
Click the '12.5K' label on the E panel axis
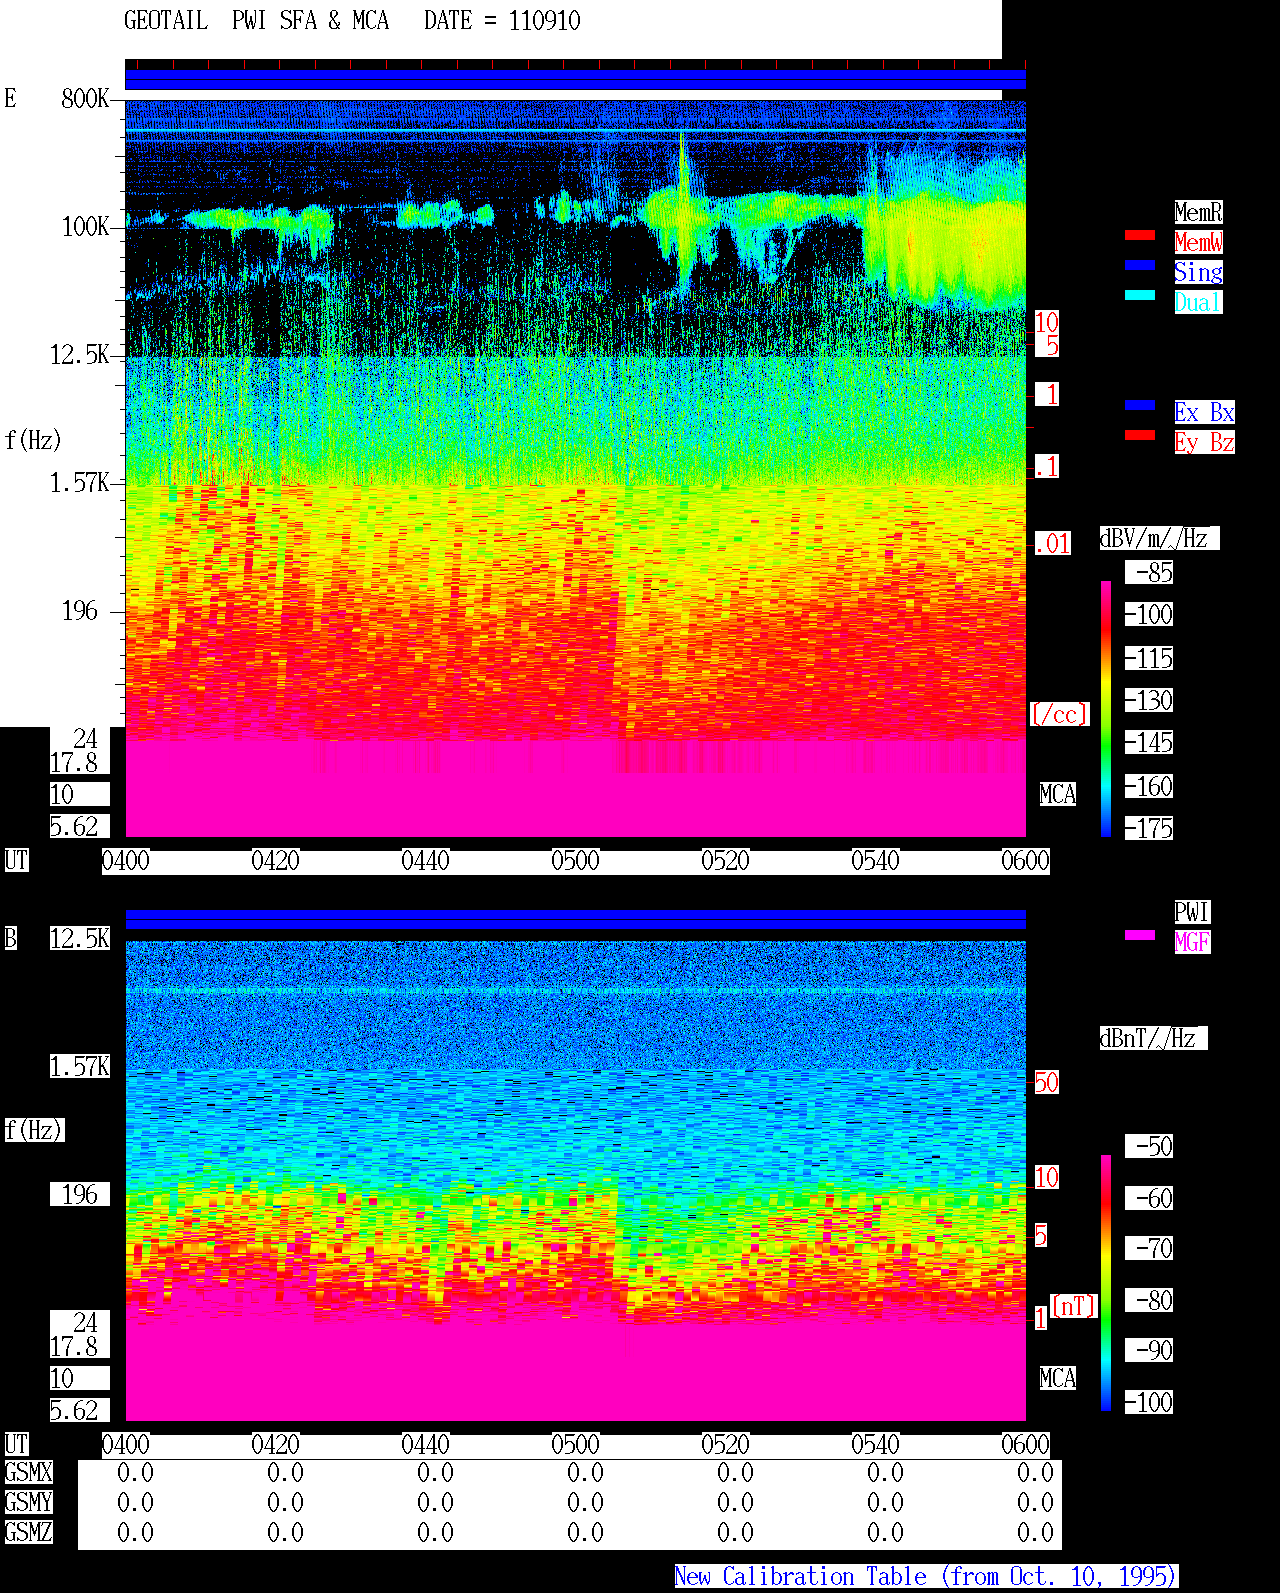point(80,354)
